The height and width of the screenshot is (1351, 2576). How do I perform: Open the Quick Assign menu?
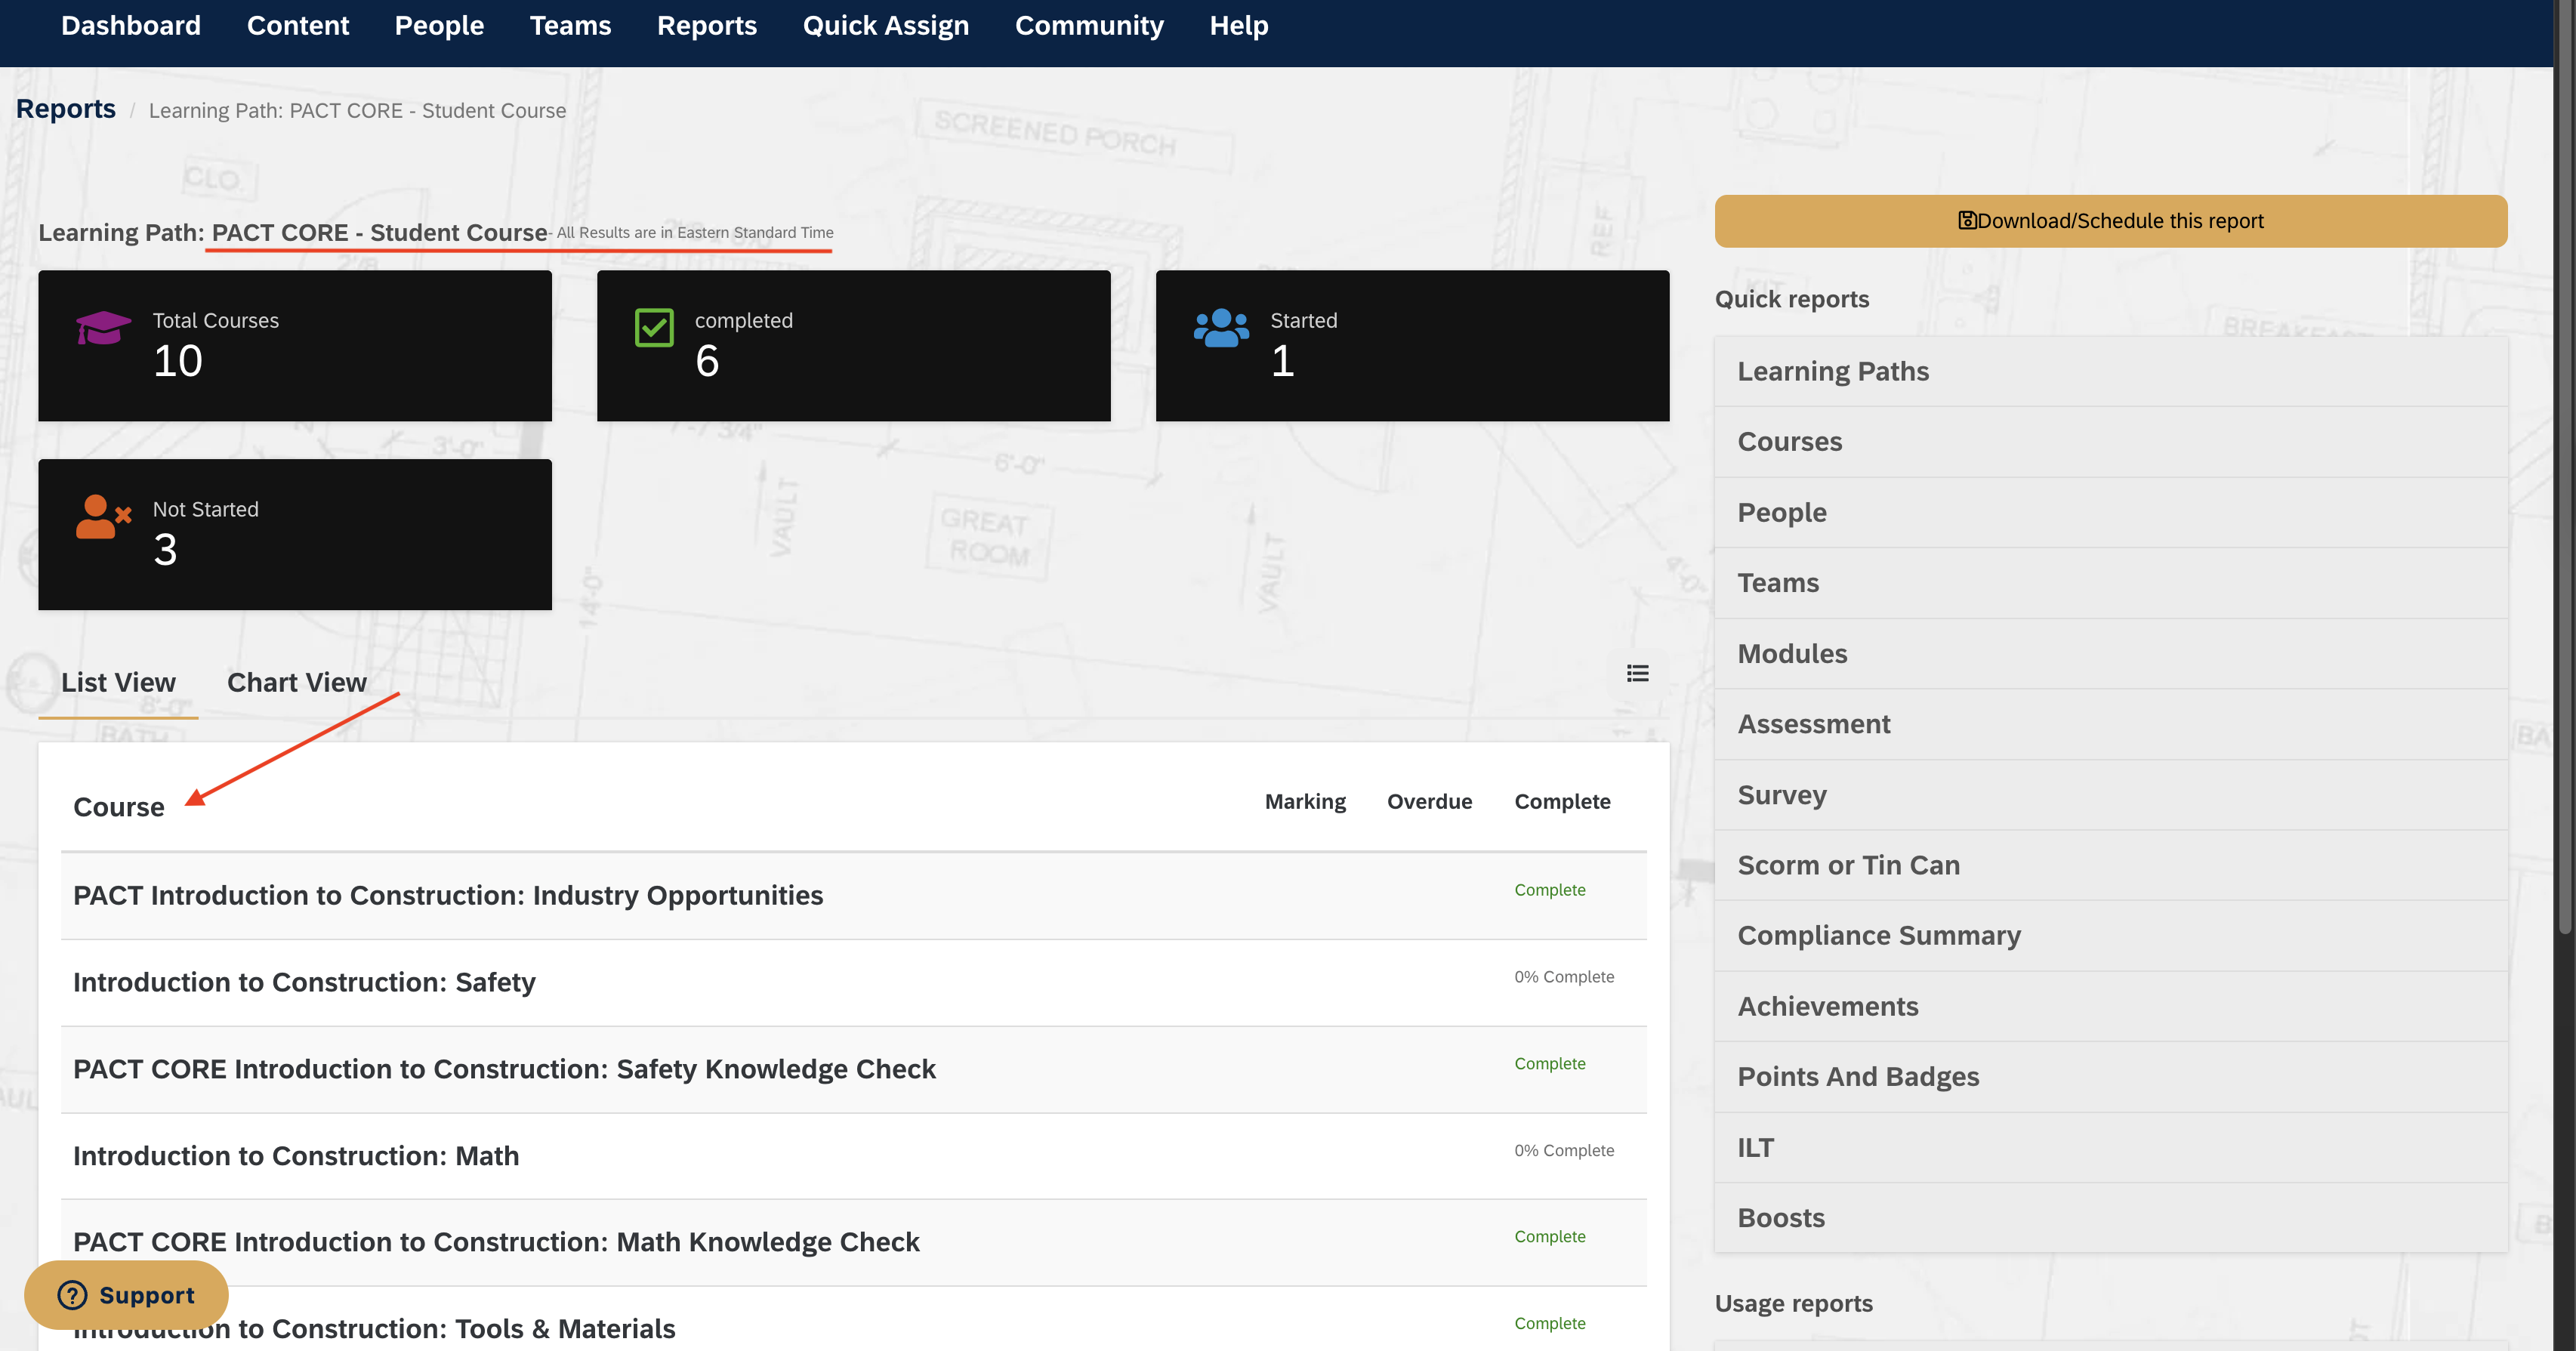tap(885, 25)
